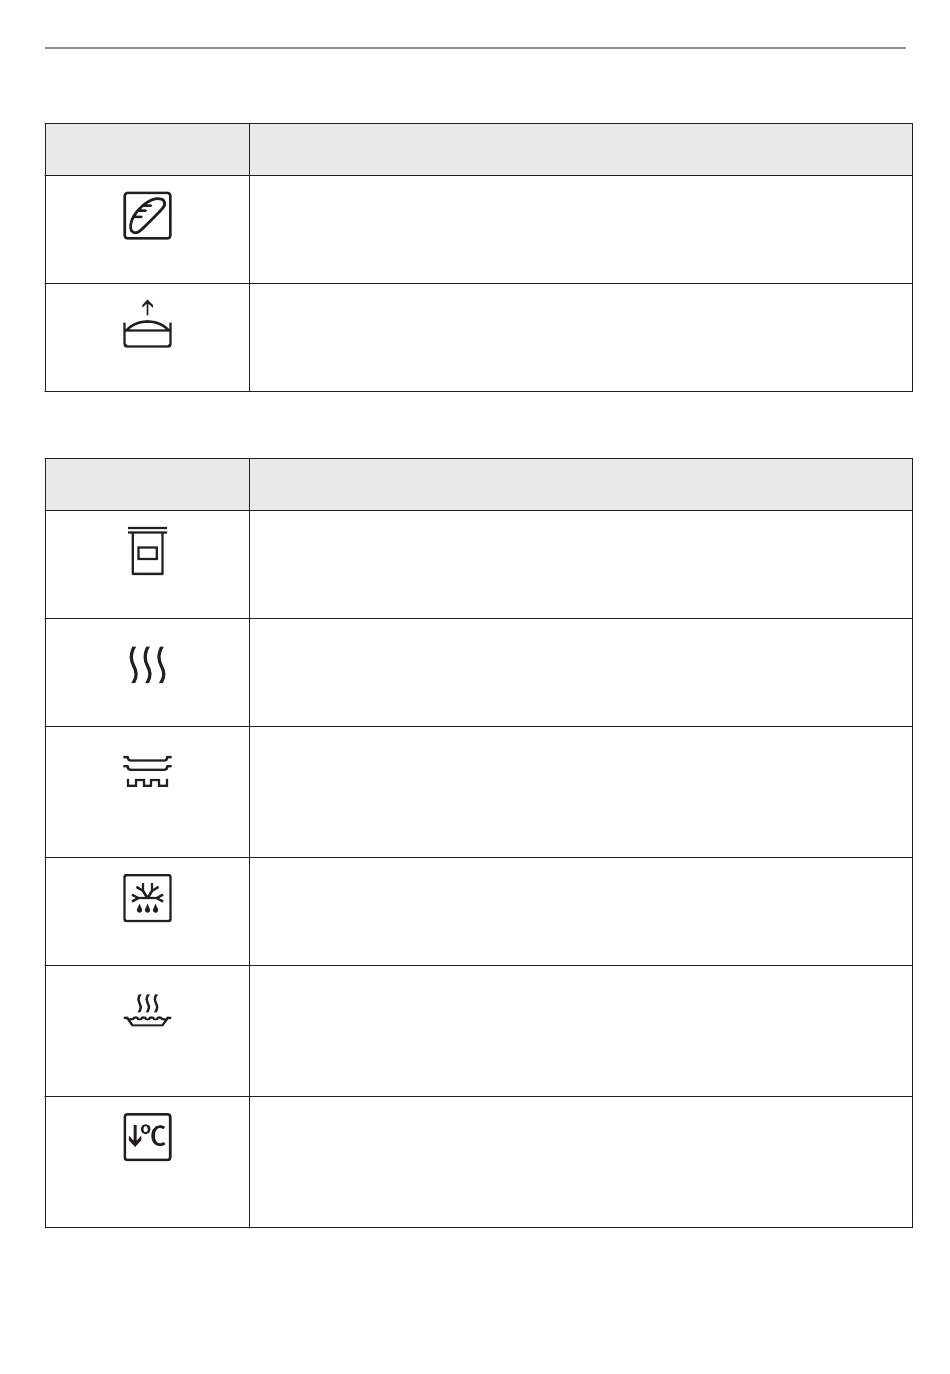The height and width of the screenshot is (1374, 950).
Task: Click the empty description cell beside defrost icon
Action: (581, 912)
